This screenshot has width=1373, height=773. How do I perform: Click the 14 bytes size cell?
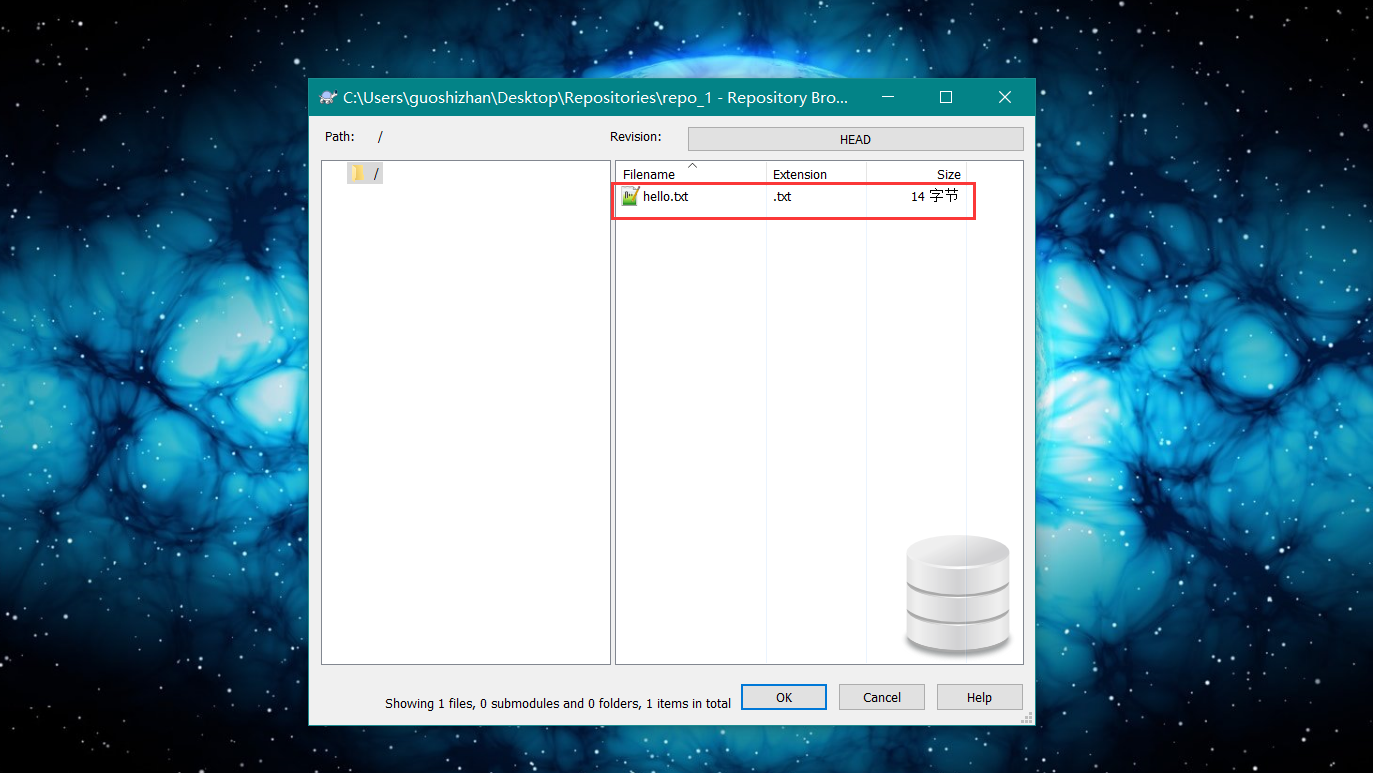tap(934, 197)
